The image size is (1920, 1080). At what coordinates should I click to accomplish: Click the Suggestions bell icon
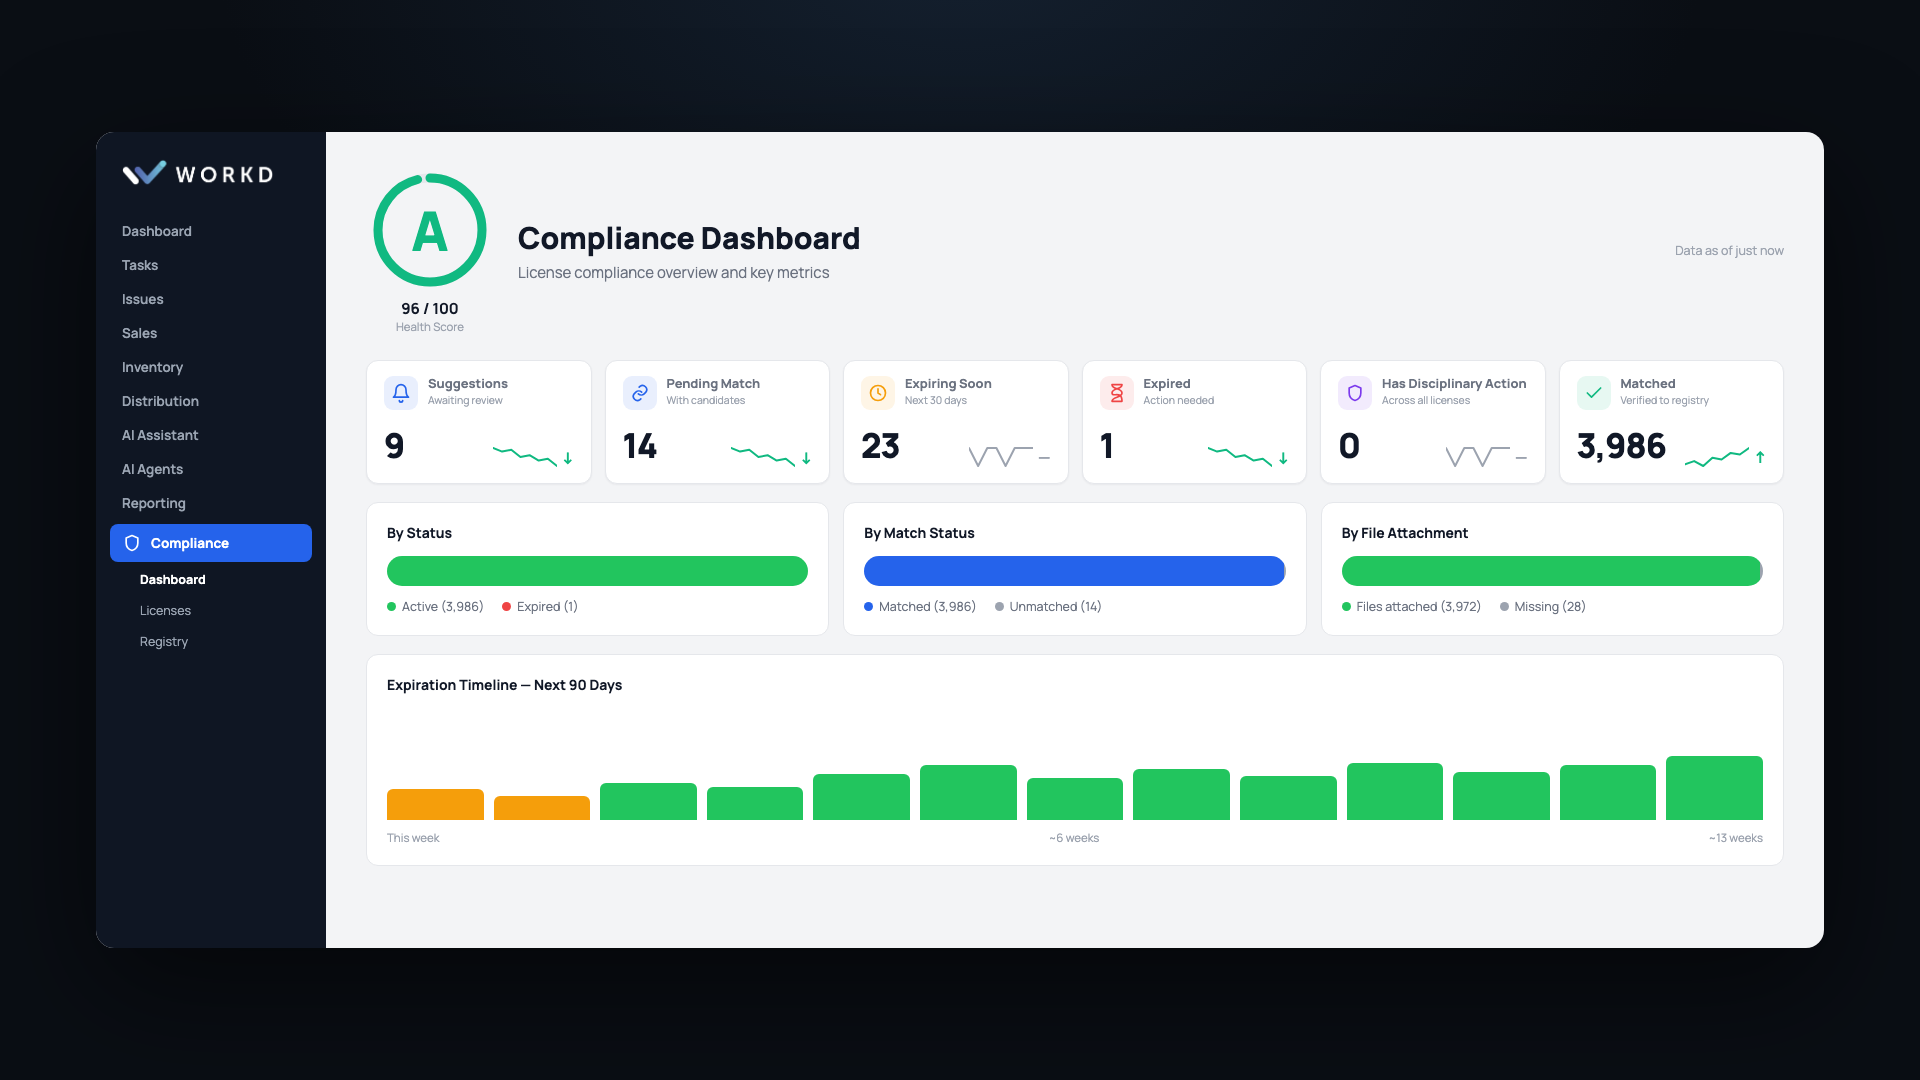point(401,393)
